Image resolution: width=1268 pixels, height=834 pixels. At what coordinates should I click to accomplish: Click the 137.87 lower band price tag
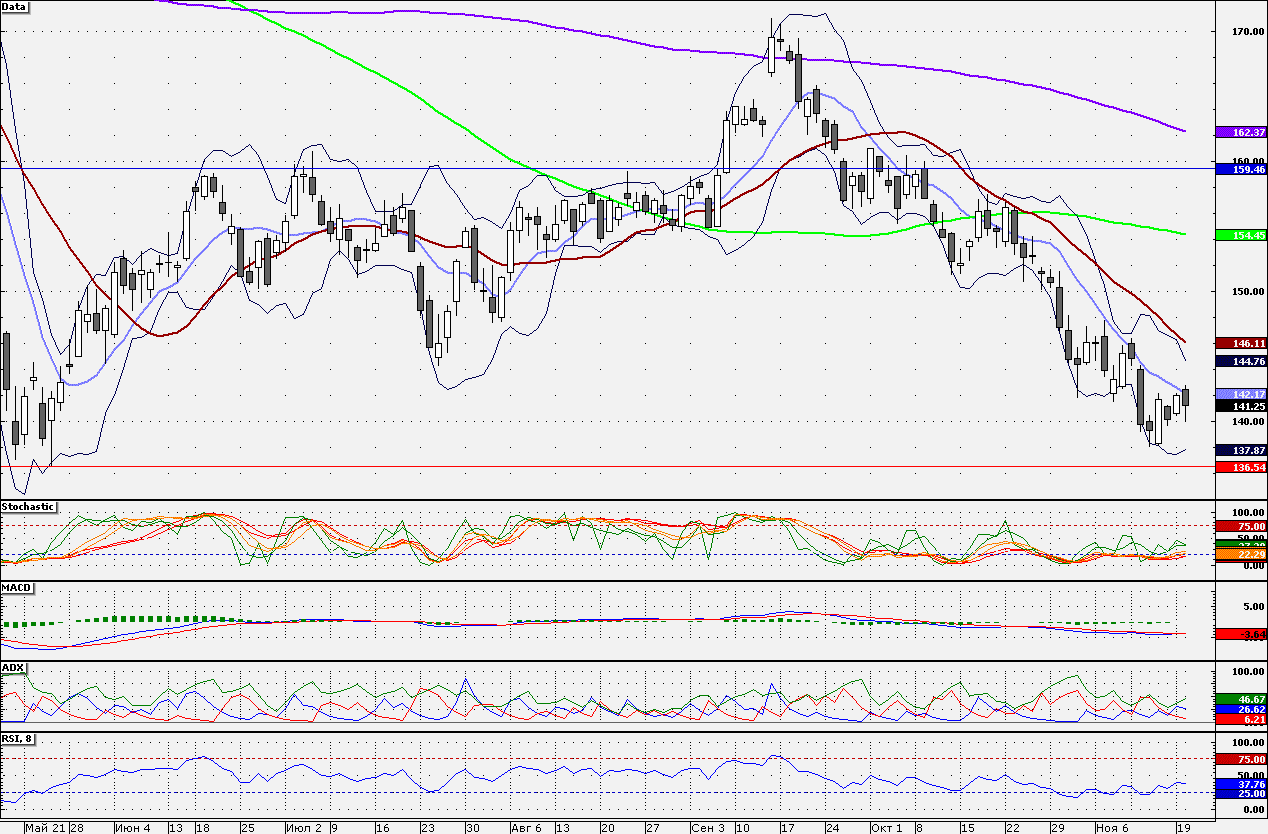1240,450
